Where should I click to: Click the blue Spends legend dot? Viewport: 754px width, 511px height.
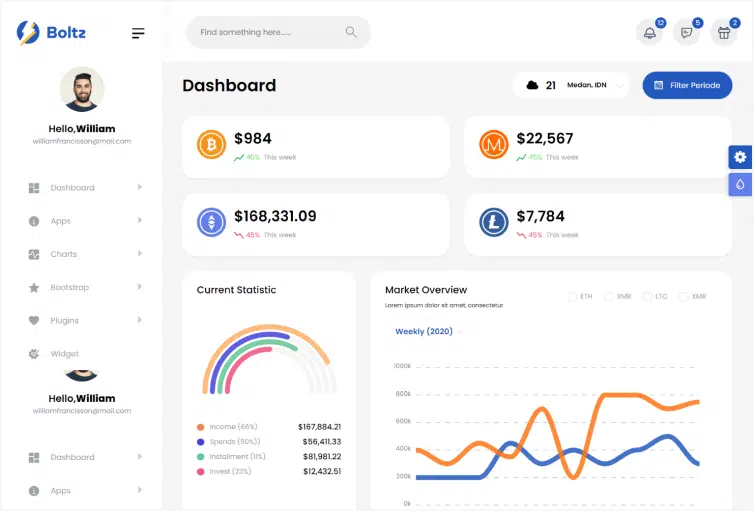[x=201, y=442]
